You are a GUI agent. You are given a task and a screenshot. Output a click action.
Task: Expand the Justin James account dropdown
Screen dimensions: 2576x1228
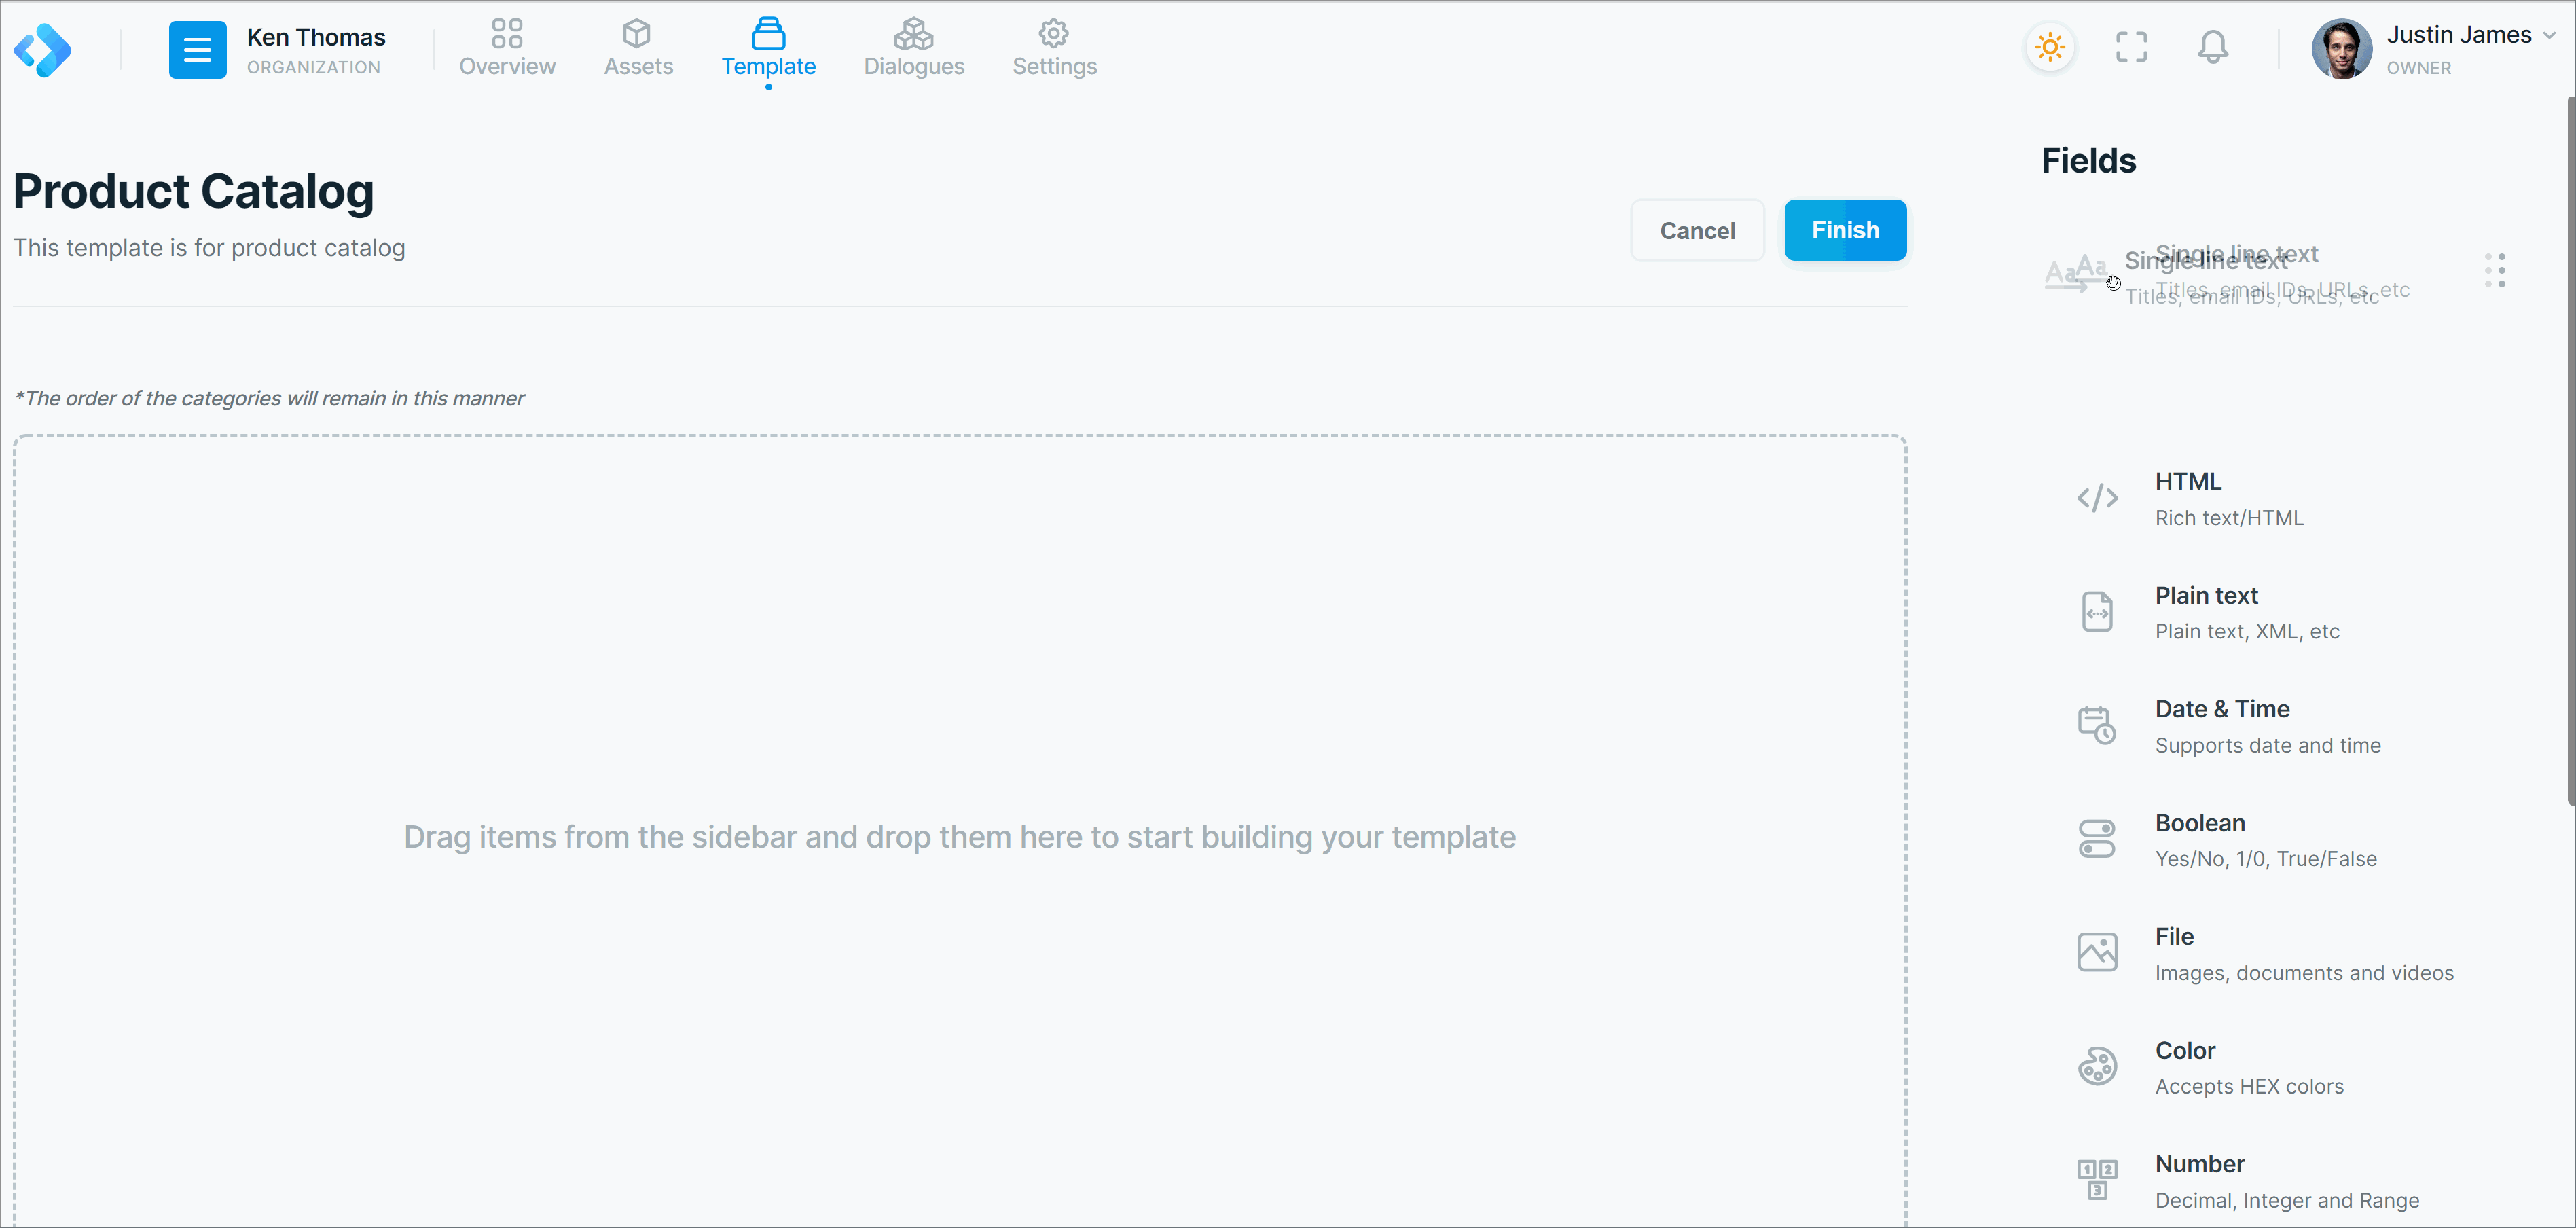(x=2549, y=35)
